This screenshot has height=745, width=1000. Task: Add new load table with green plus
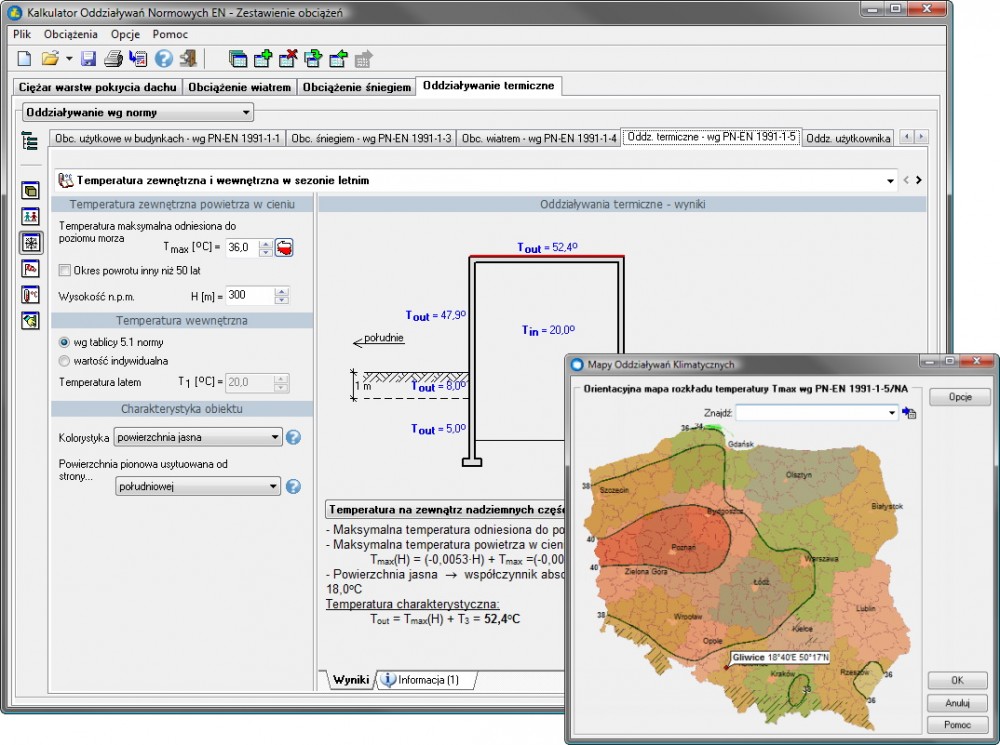pos(263,59)
